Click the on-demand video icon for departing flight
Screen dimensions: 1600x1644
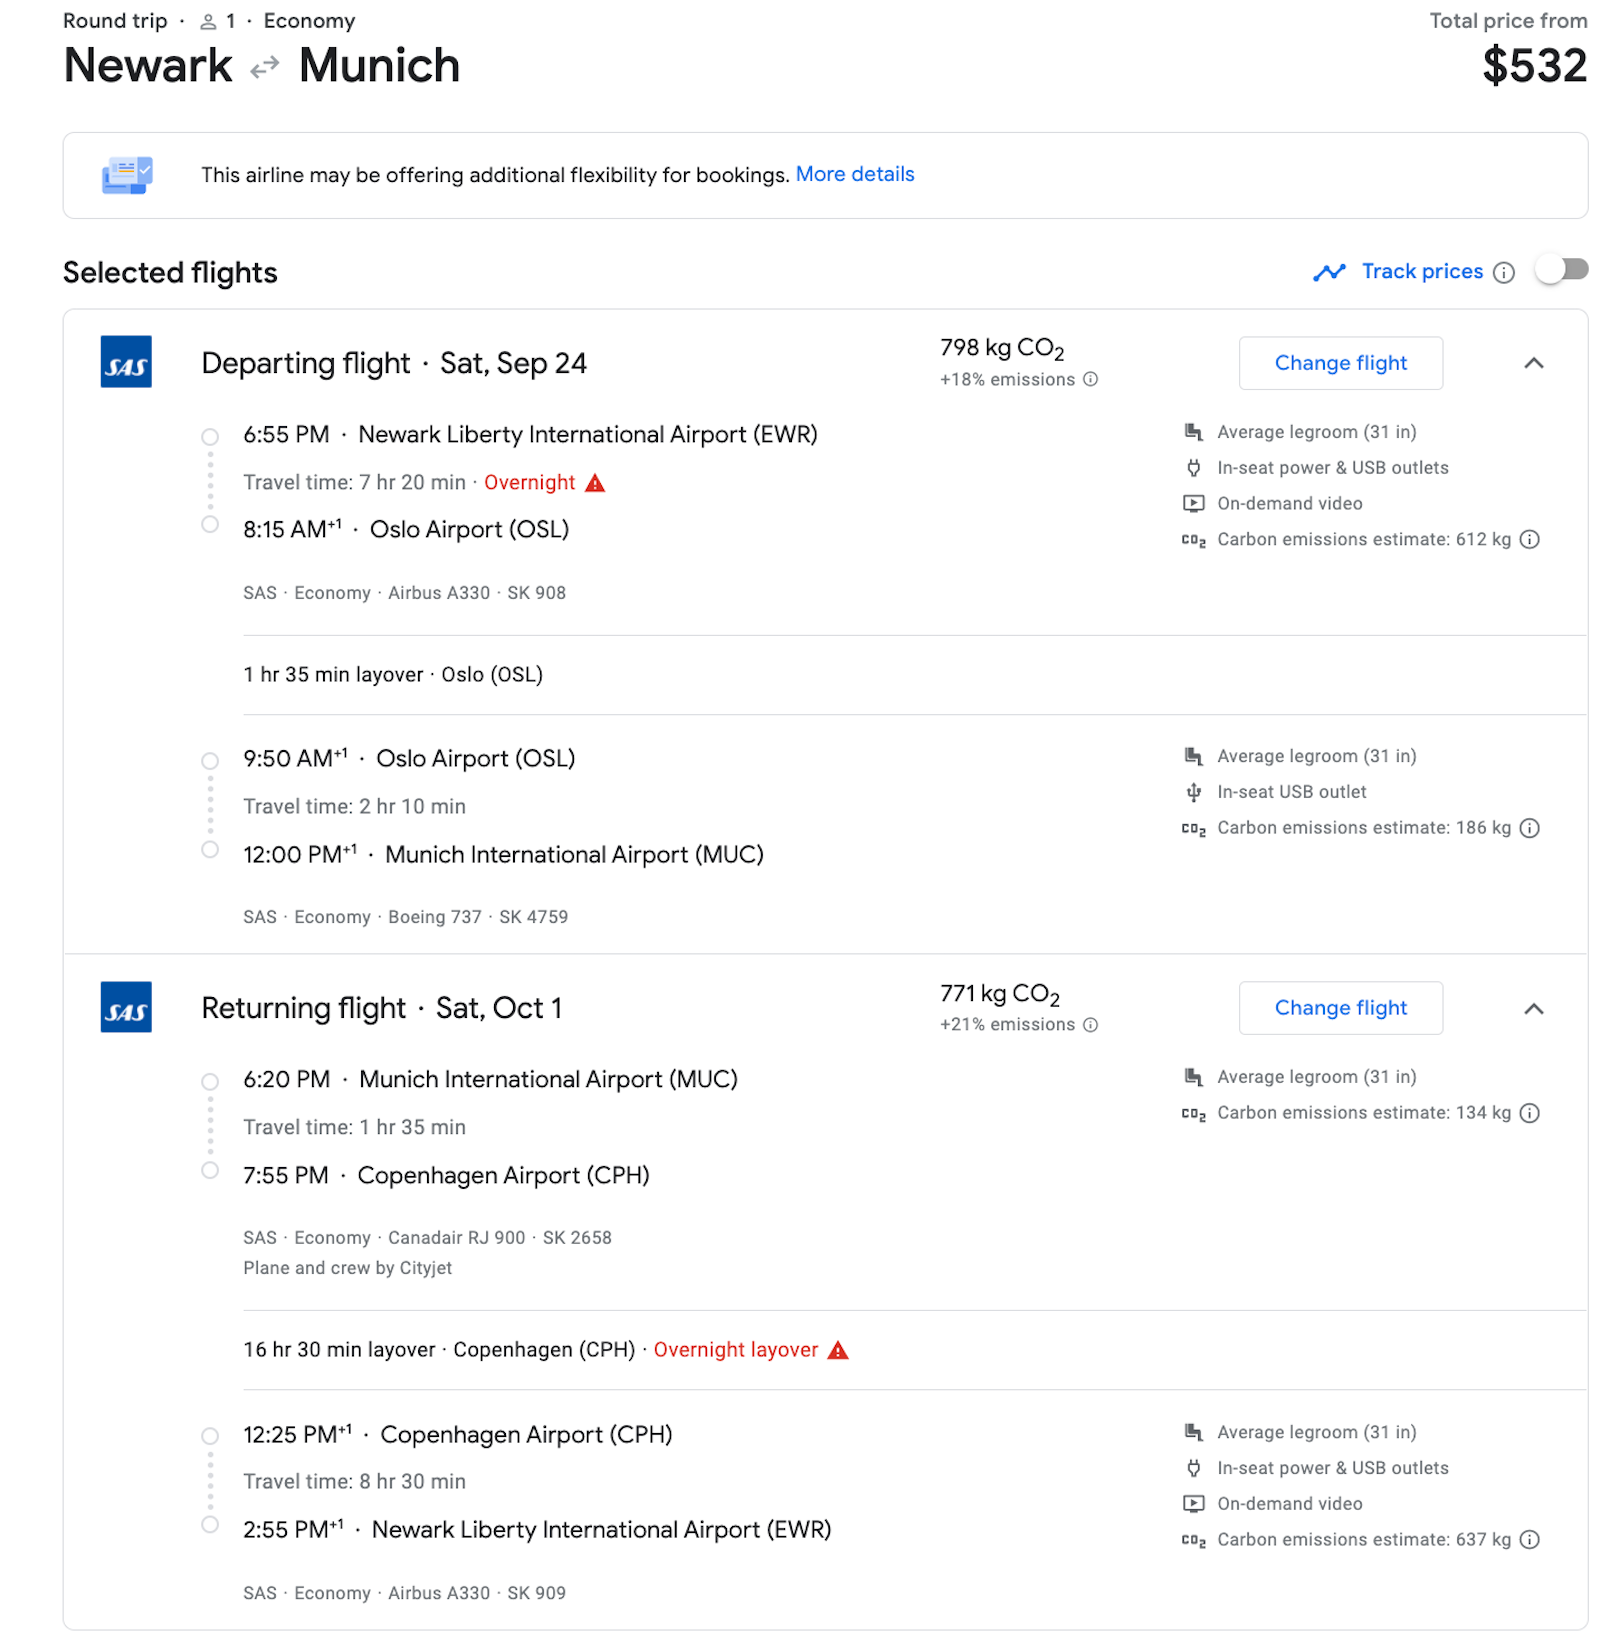coord(1193,503)
